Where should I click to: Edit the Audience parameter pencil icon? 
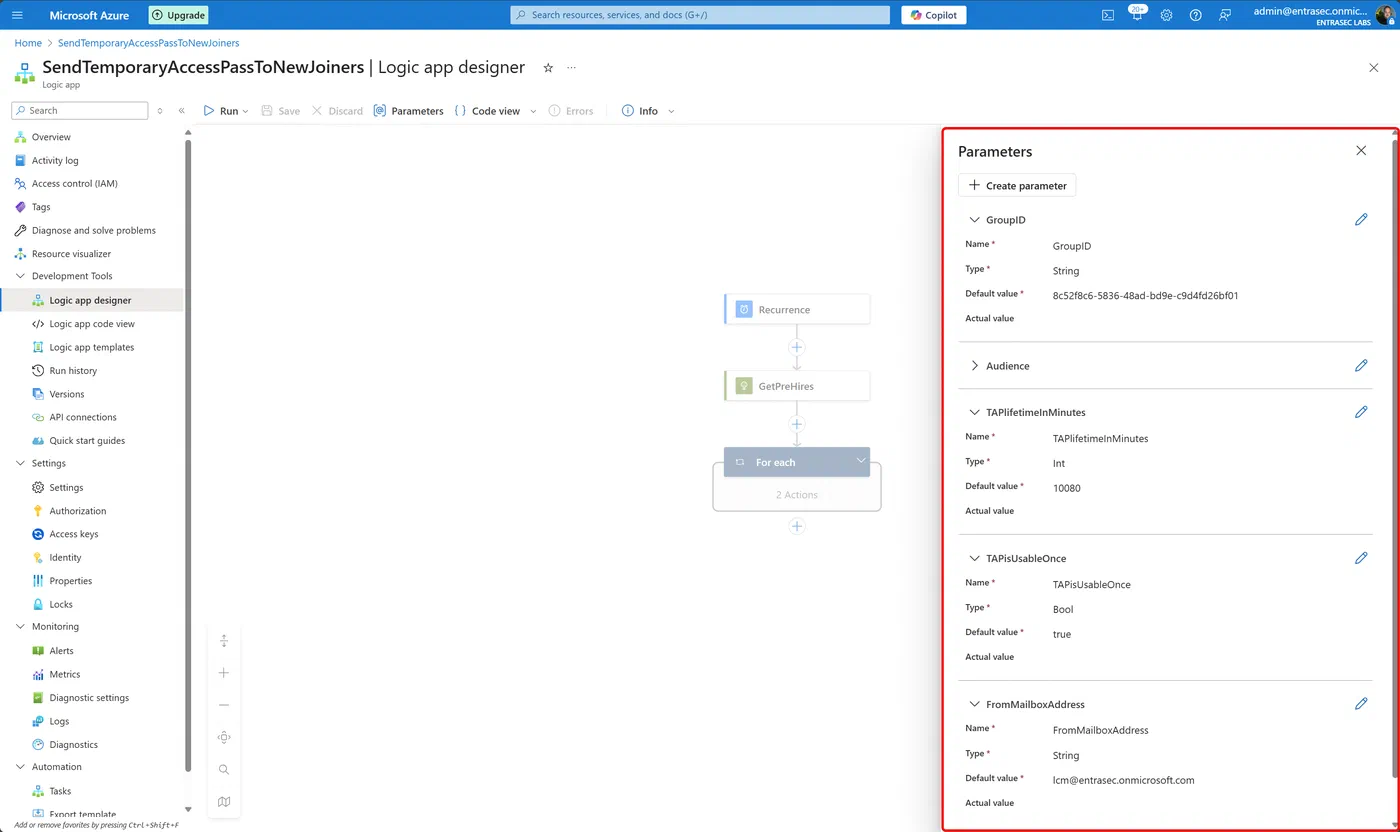[x=1361, y=365]
